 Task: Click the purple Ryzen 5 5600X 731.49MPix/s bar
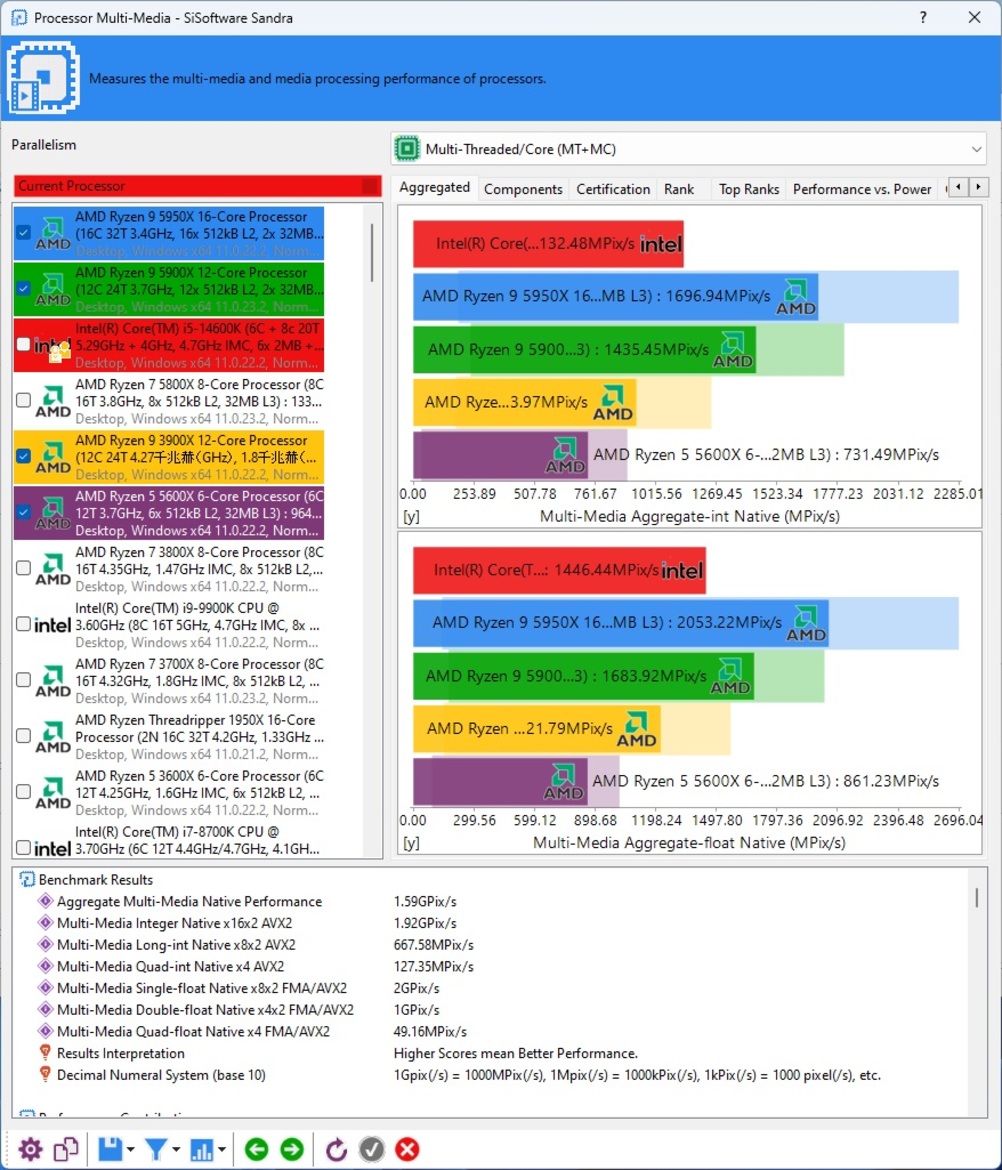pyautogui.click(x=501, y=455)
